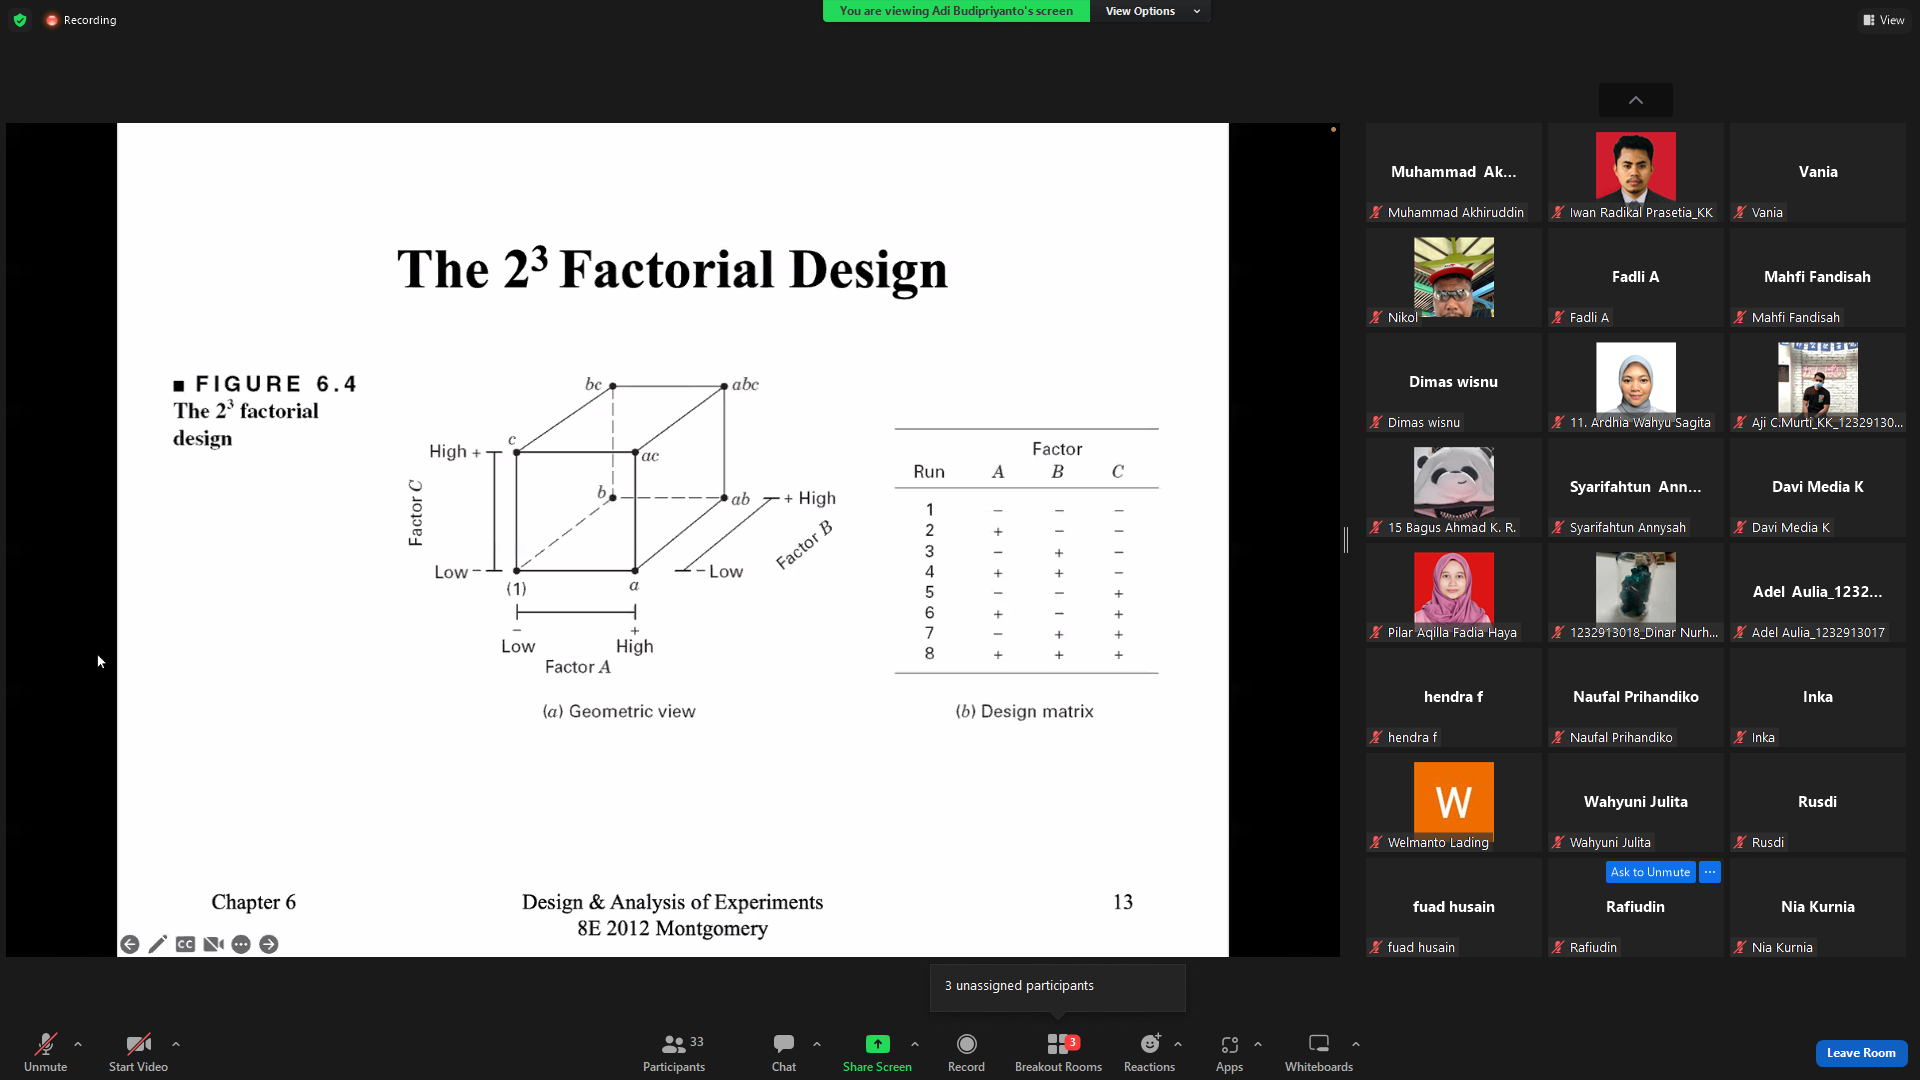Select Fadli A participant tile
This screenshot has width=1920, height=1080.
(x=1636, y=278)
